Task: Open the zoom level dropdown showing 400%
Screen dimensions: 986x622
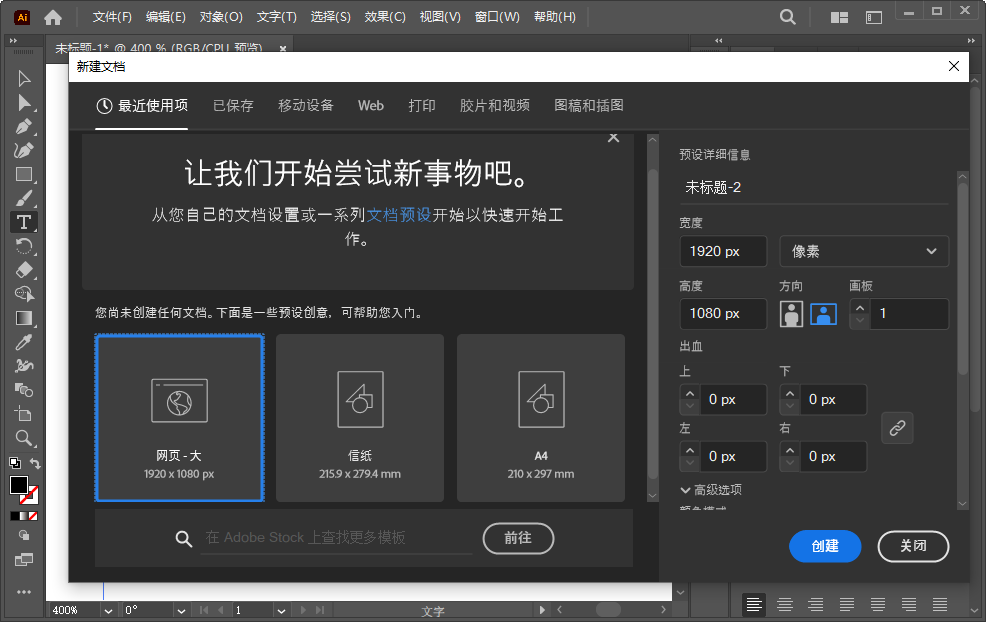Action: pos(108,611)
